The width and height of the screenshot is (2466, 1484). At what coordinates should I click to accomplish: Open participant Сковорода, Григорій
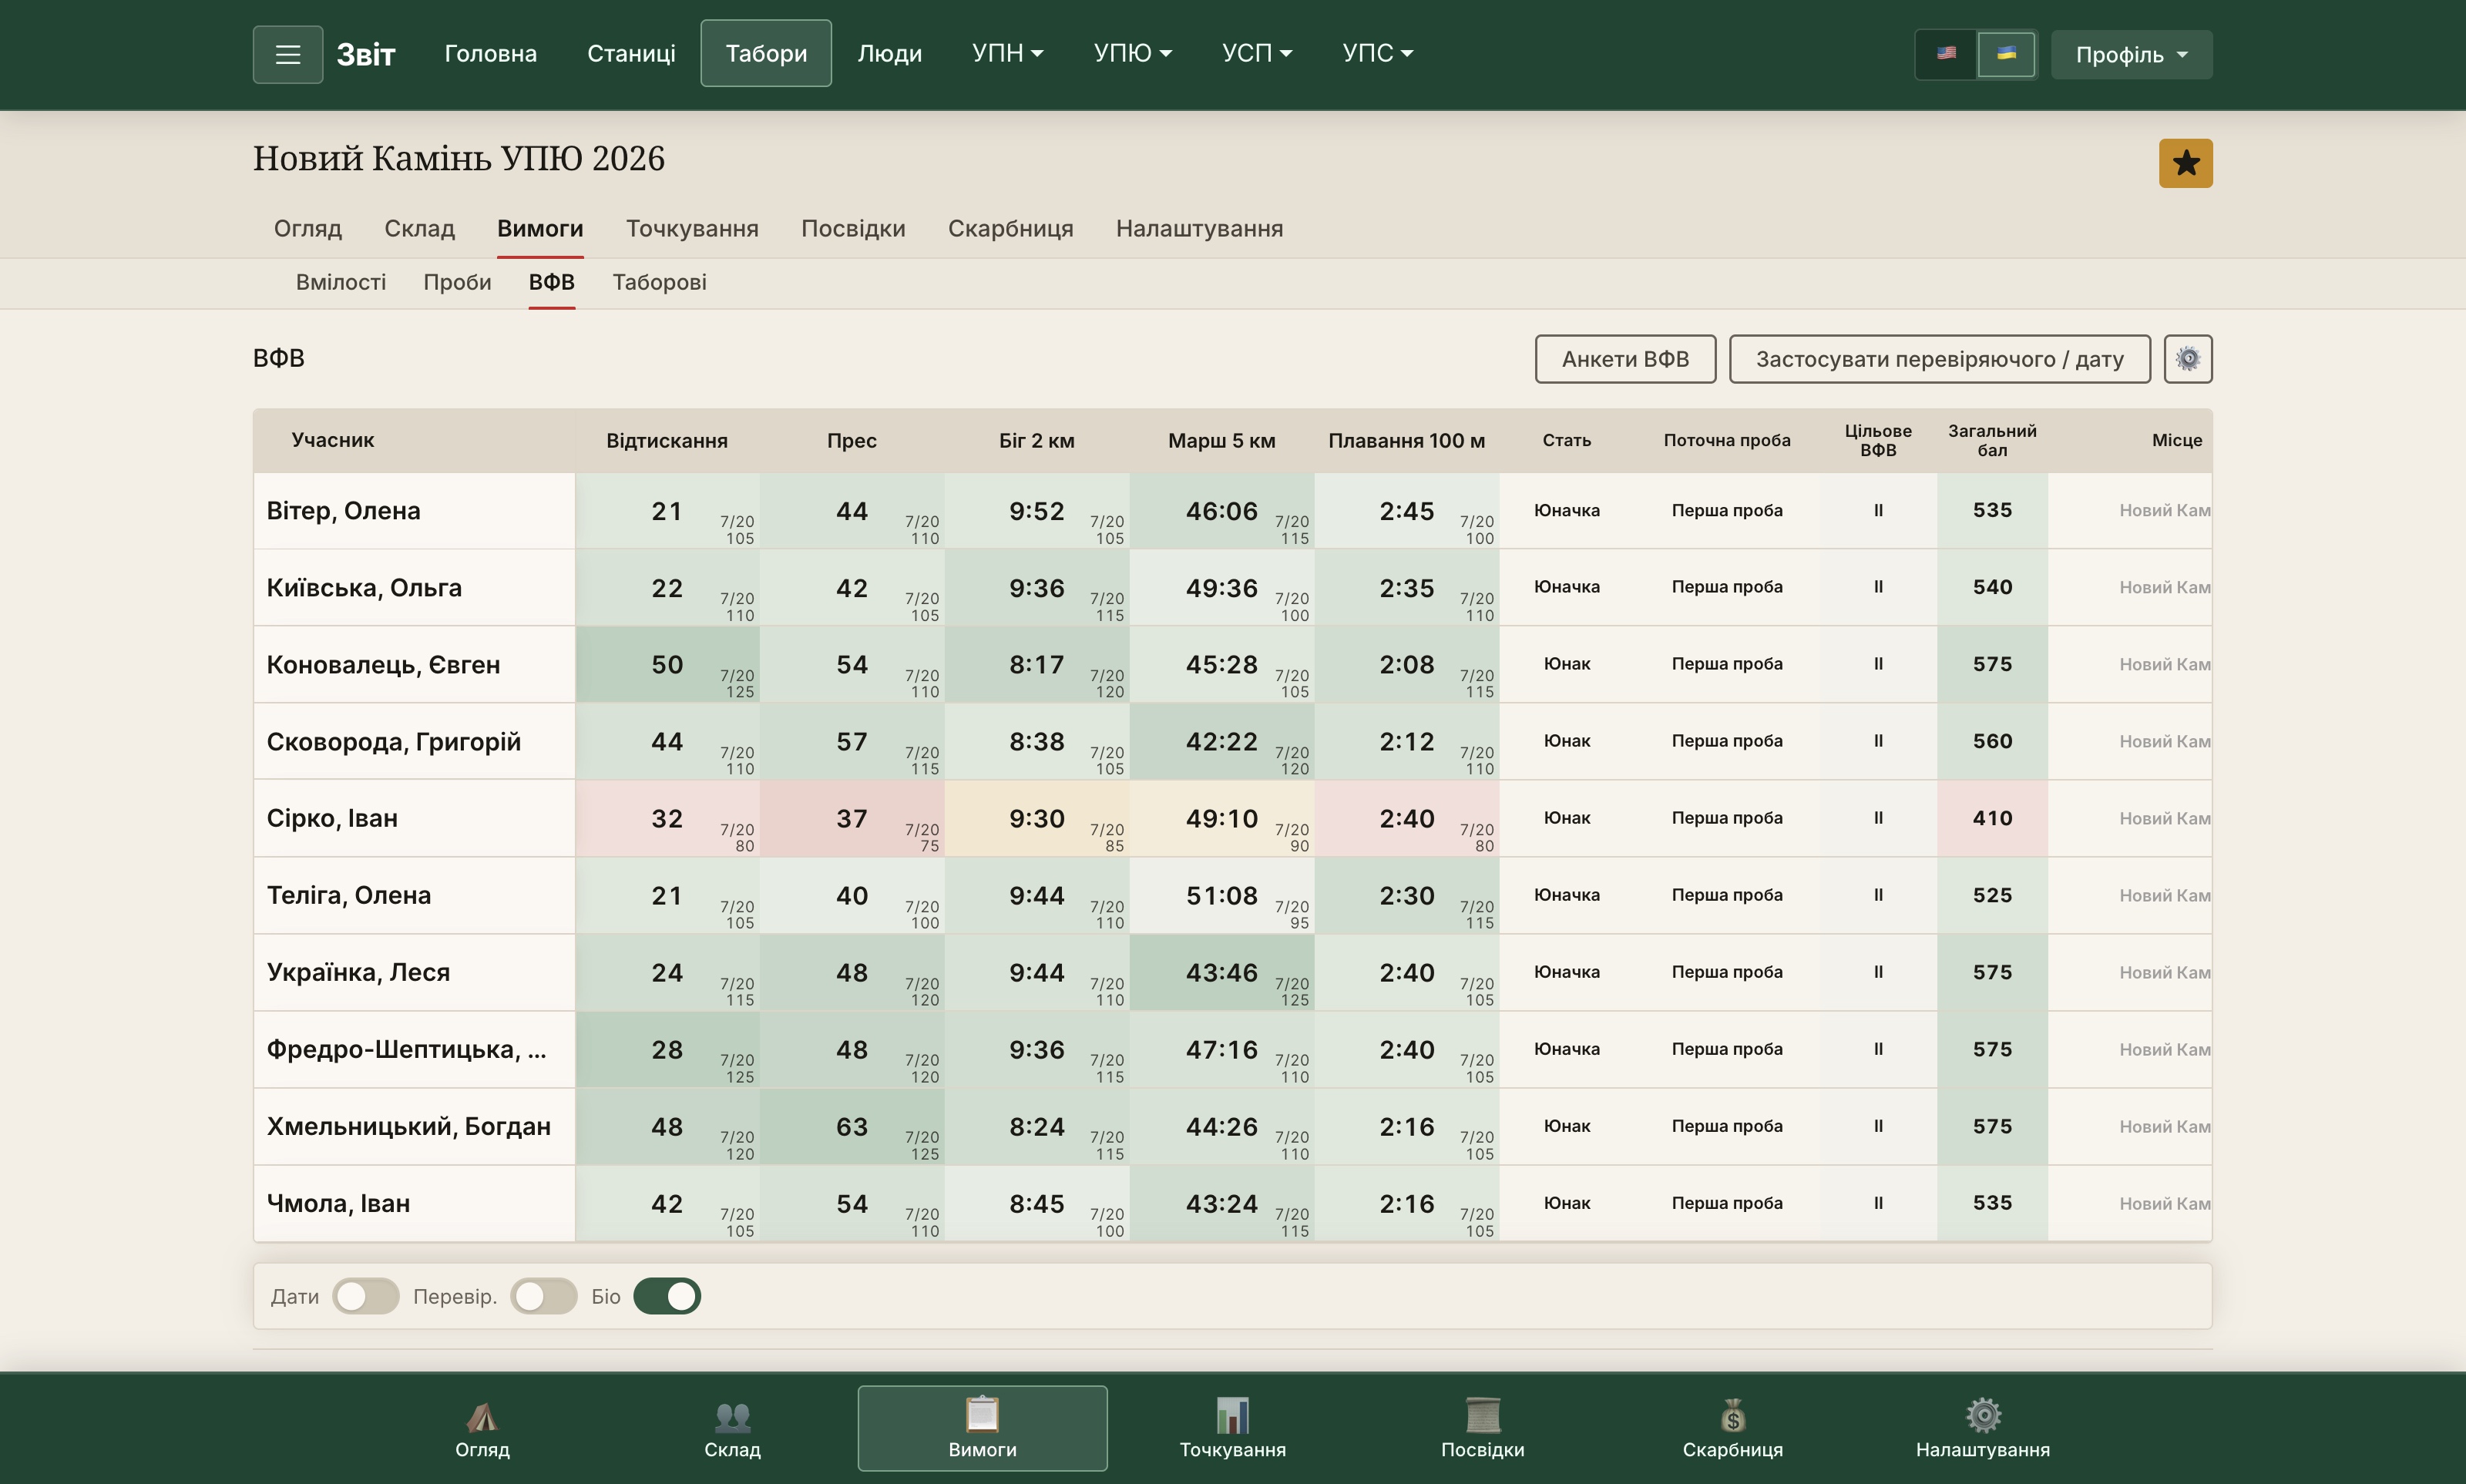(x=393, y=742)
